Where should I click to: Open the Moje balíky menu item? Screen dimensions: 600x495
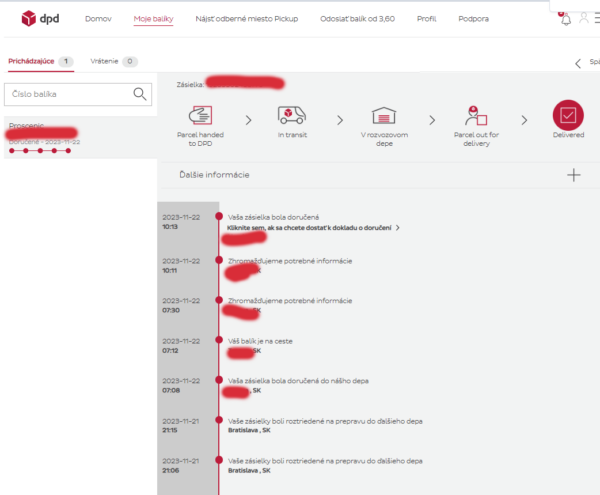pyautogui.click(x=153, y=19)
